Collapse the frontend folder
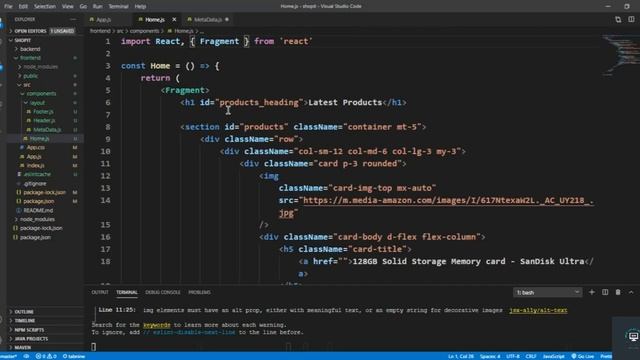640x360 pixels. click(x=31, y=58)
